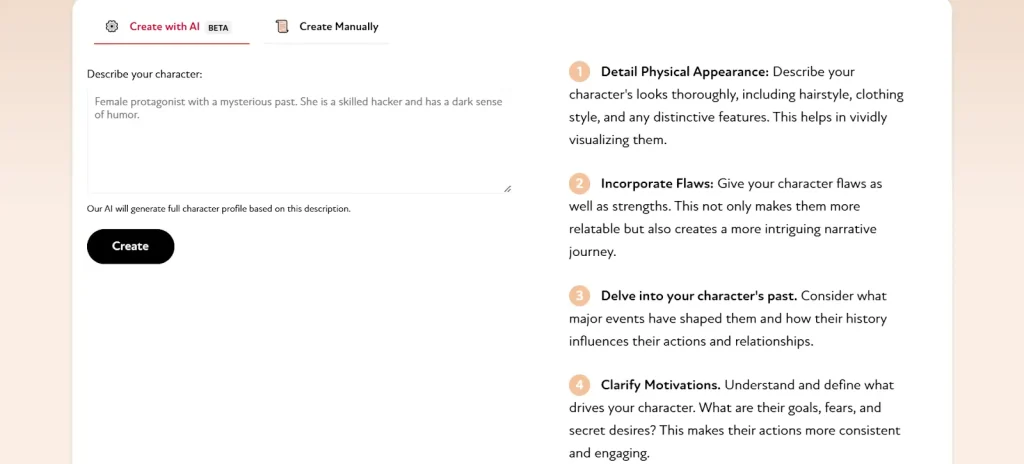Open the Create Manually tab
The height and width of the screenshot is (464, 1024).
pos(338,27)
